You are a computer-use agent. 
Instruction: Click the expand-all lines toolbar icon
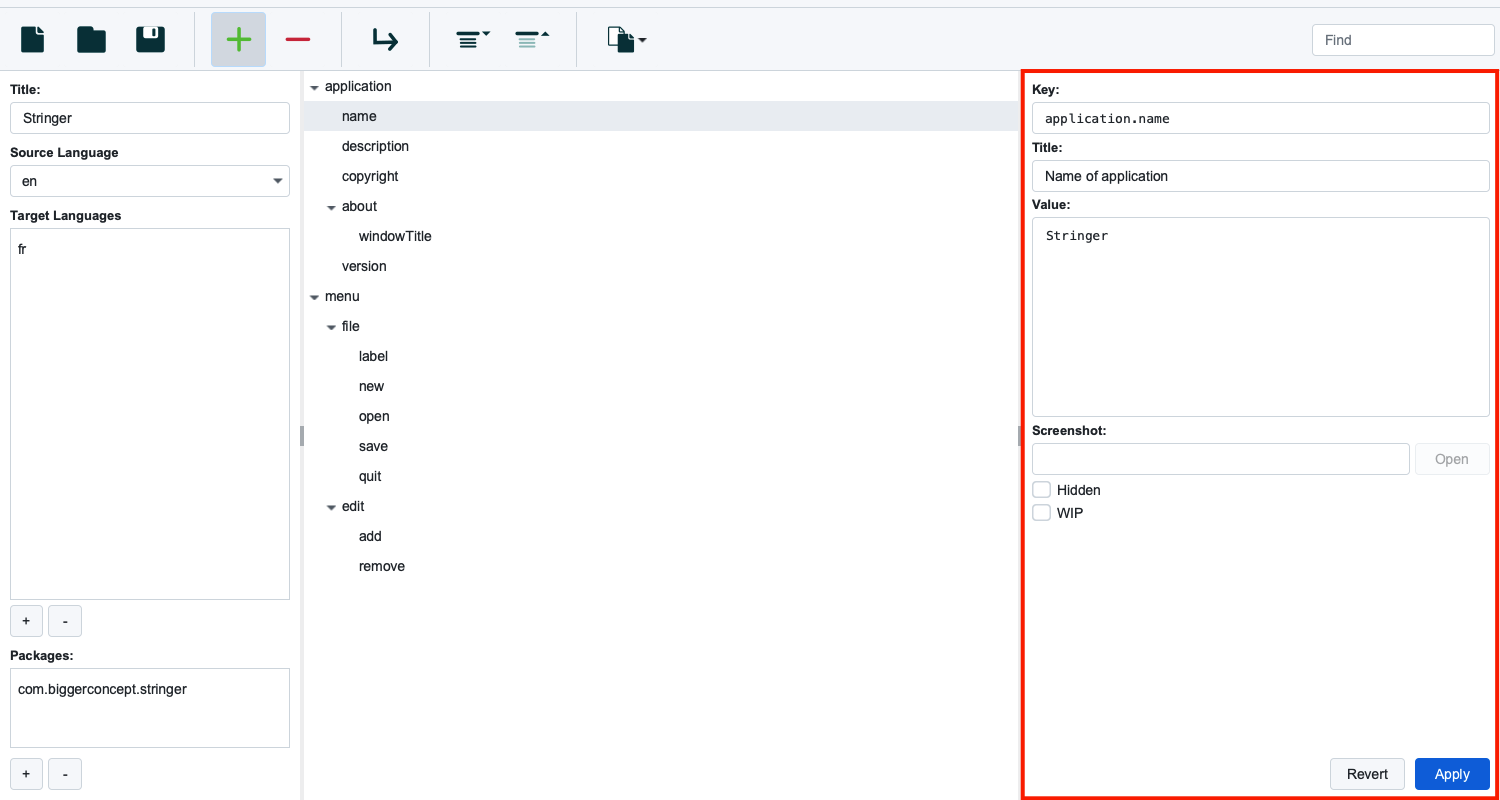(473, 39)
